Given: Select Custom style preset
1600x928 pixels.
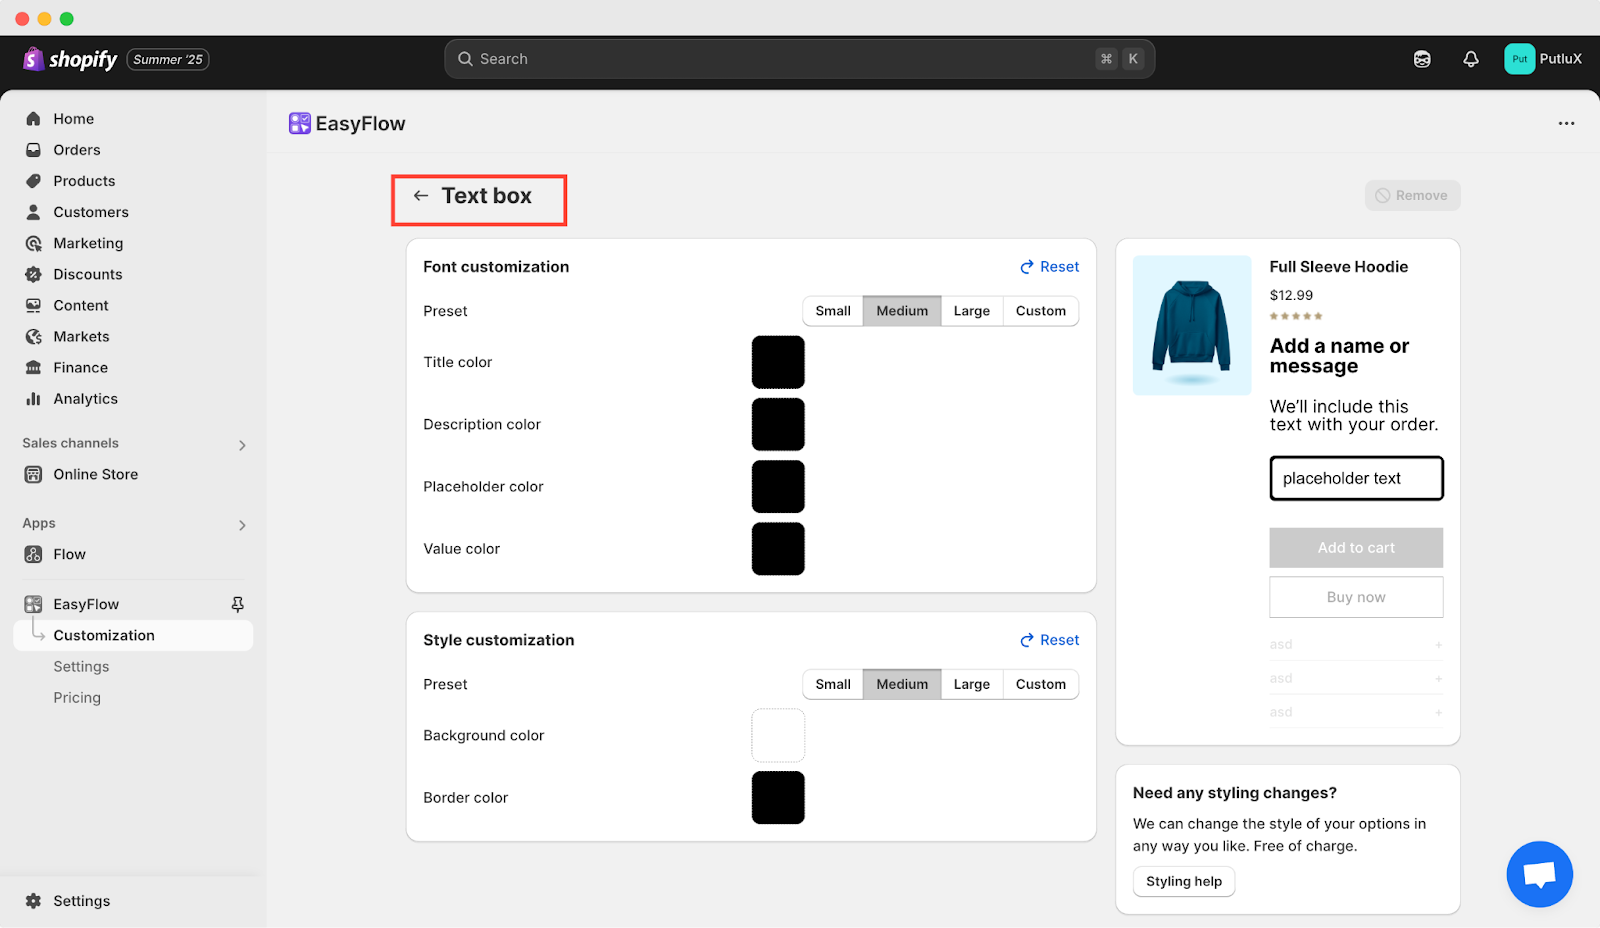Looking at the screenshot, I should coord(1041,684).
